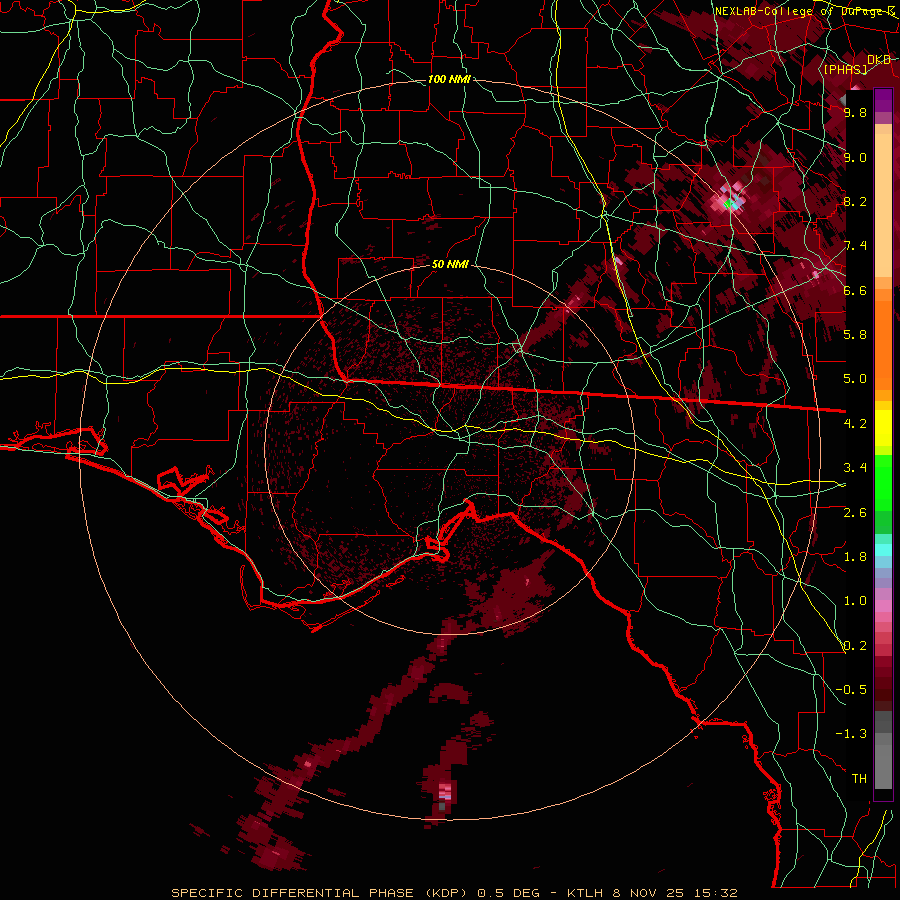Select the 0.2 value on the scale
Screen dimensions: 900x900
855,646
